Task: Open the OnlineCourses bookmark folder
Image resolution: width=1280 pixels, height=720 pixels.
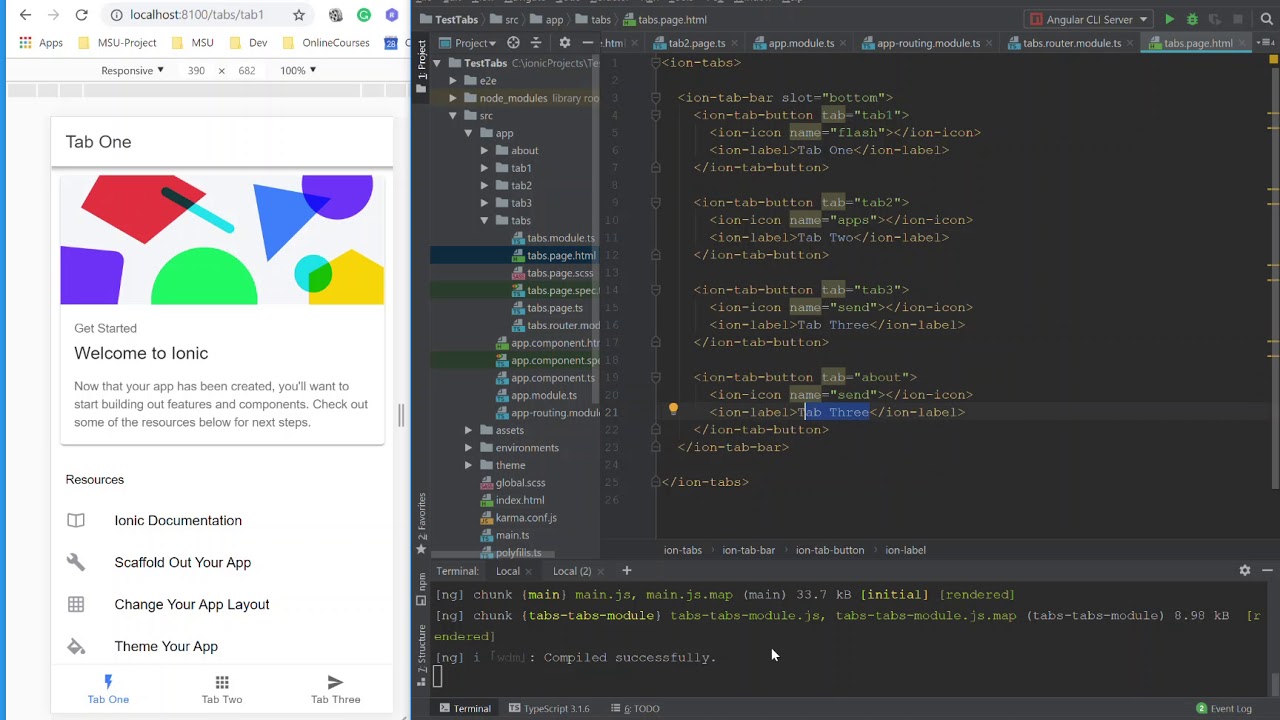Action: pos(326,43)
